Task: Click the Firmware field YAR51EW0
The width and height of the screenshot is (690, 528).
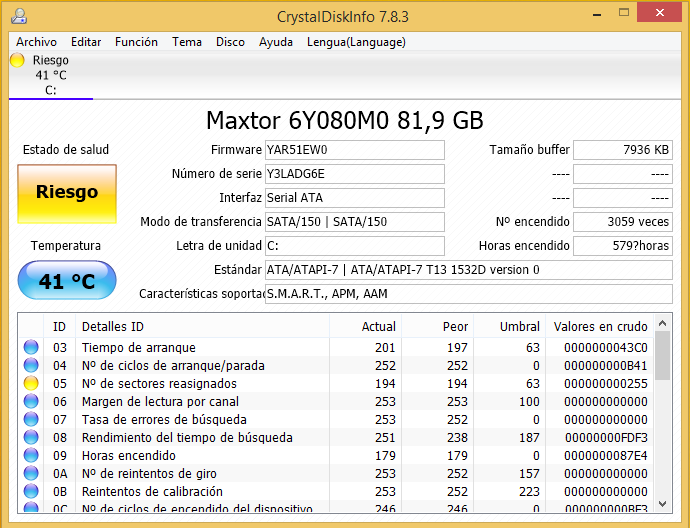Action: (354, 150)
